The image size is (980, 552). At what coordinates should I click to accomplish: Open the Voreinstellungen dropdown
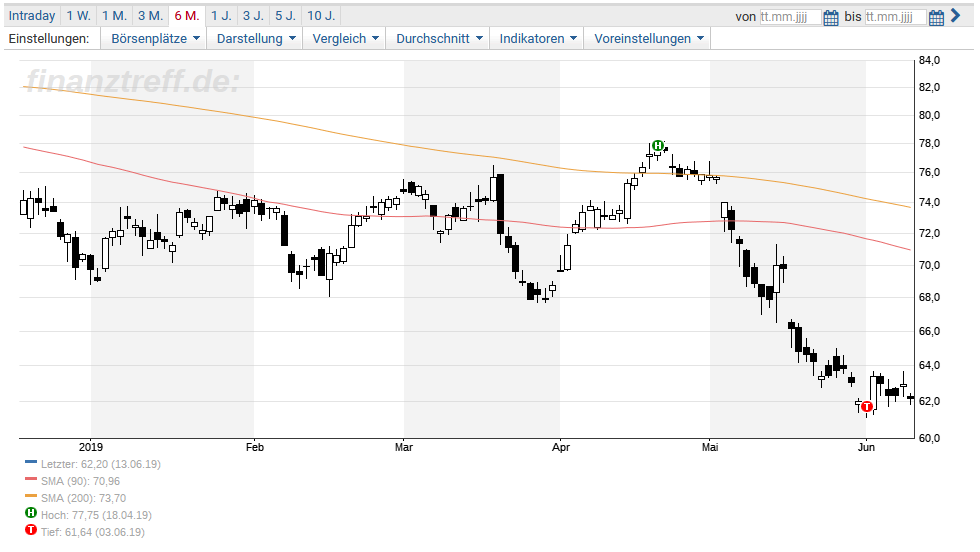[648, 39]
